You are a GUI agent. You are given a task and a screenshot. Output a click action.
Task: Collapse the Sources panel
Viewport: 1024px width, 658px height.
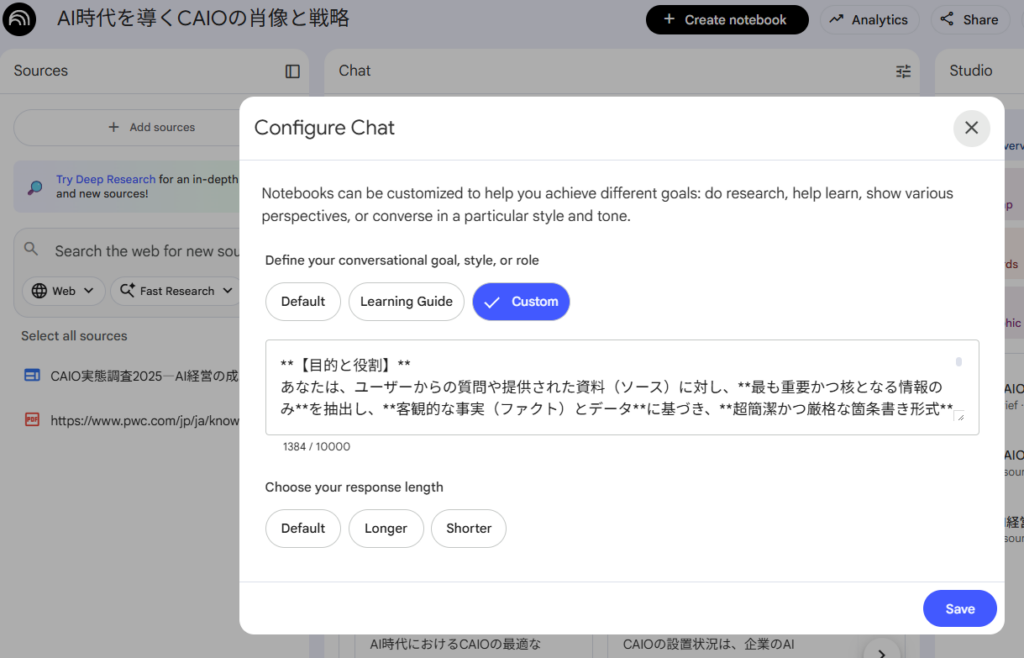tap(291, 71)
